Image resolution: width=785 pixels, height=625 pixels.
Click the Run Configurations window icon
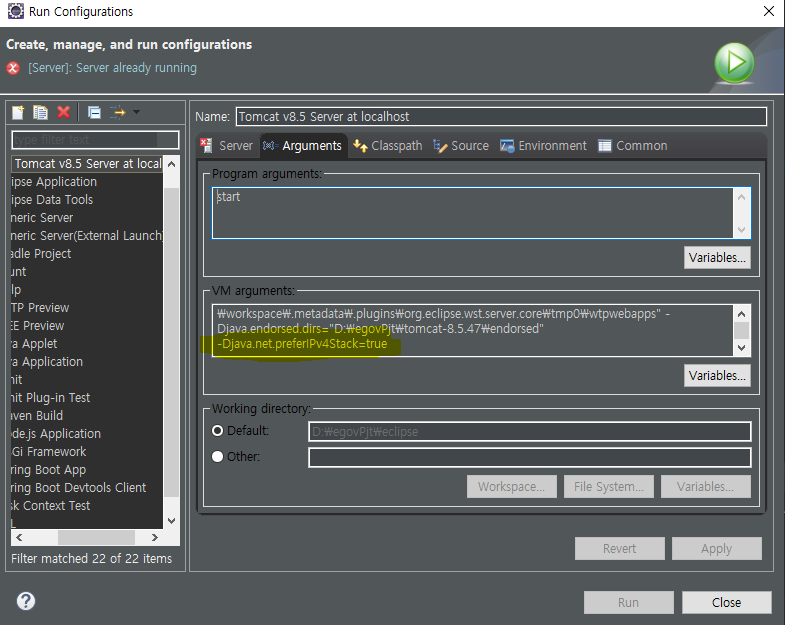click(15, 11)
